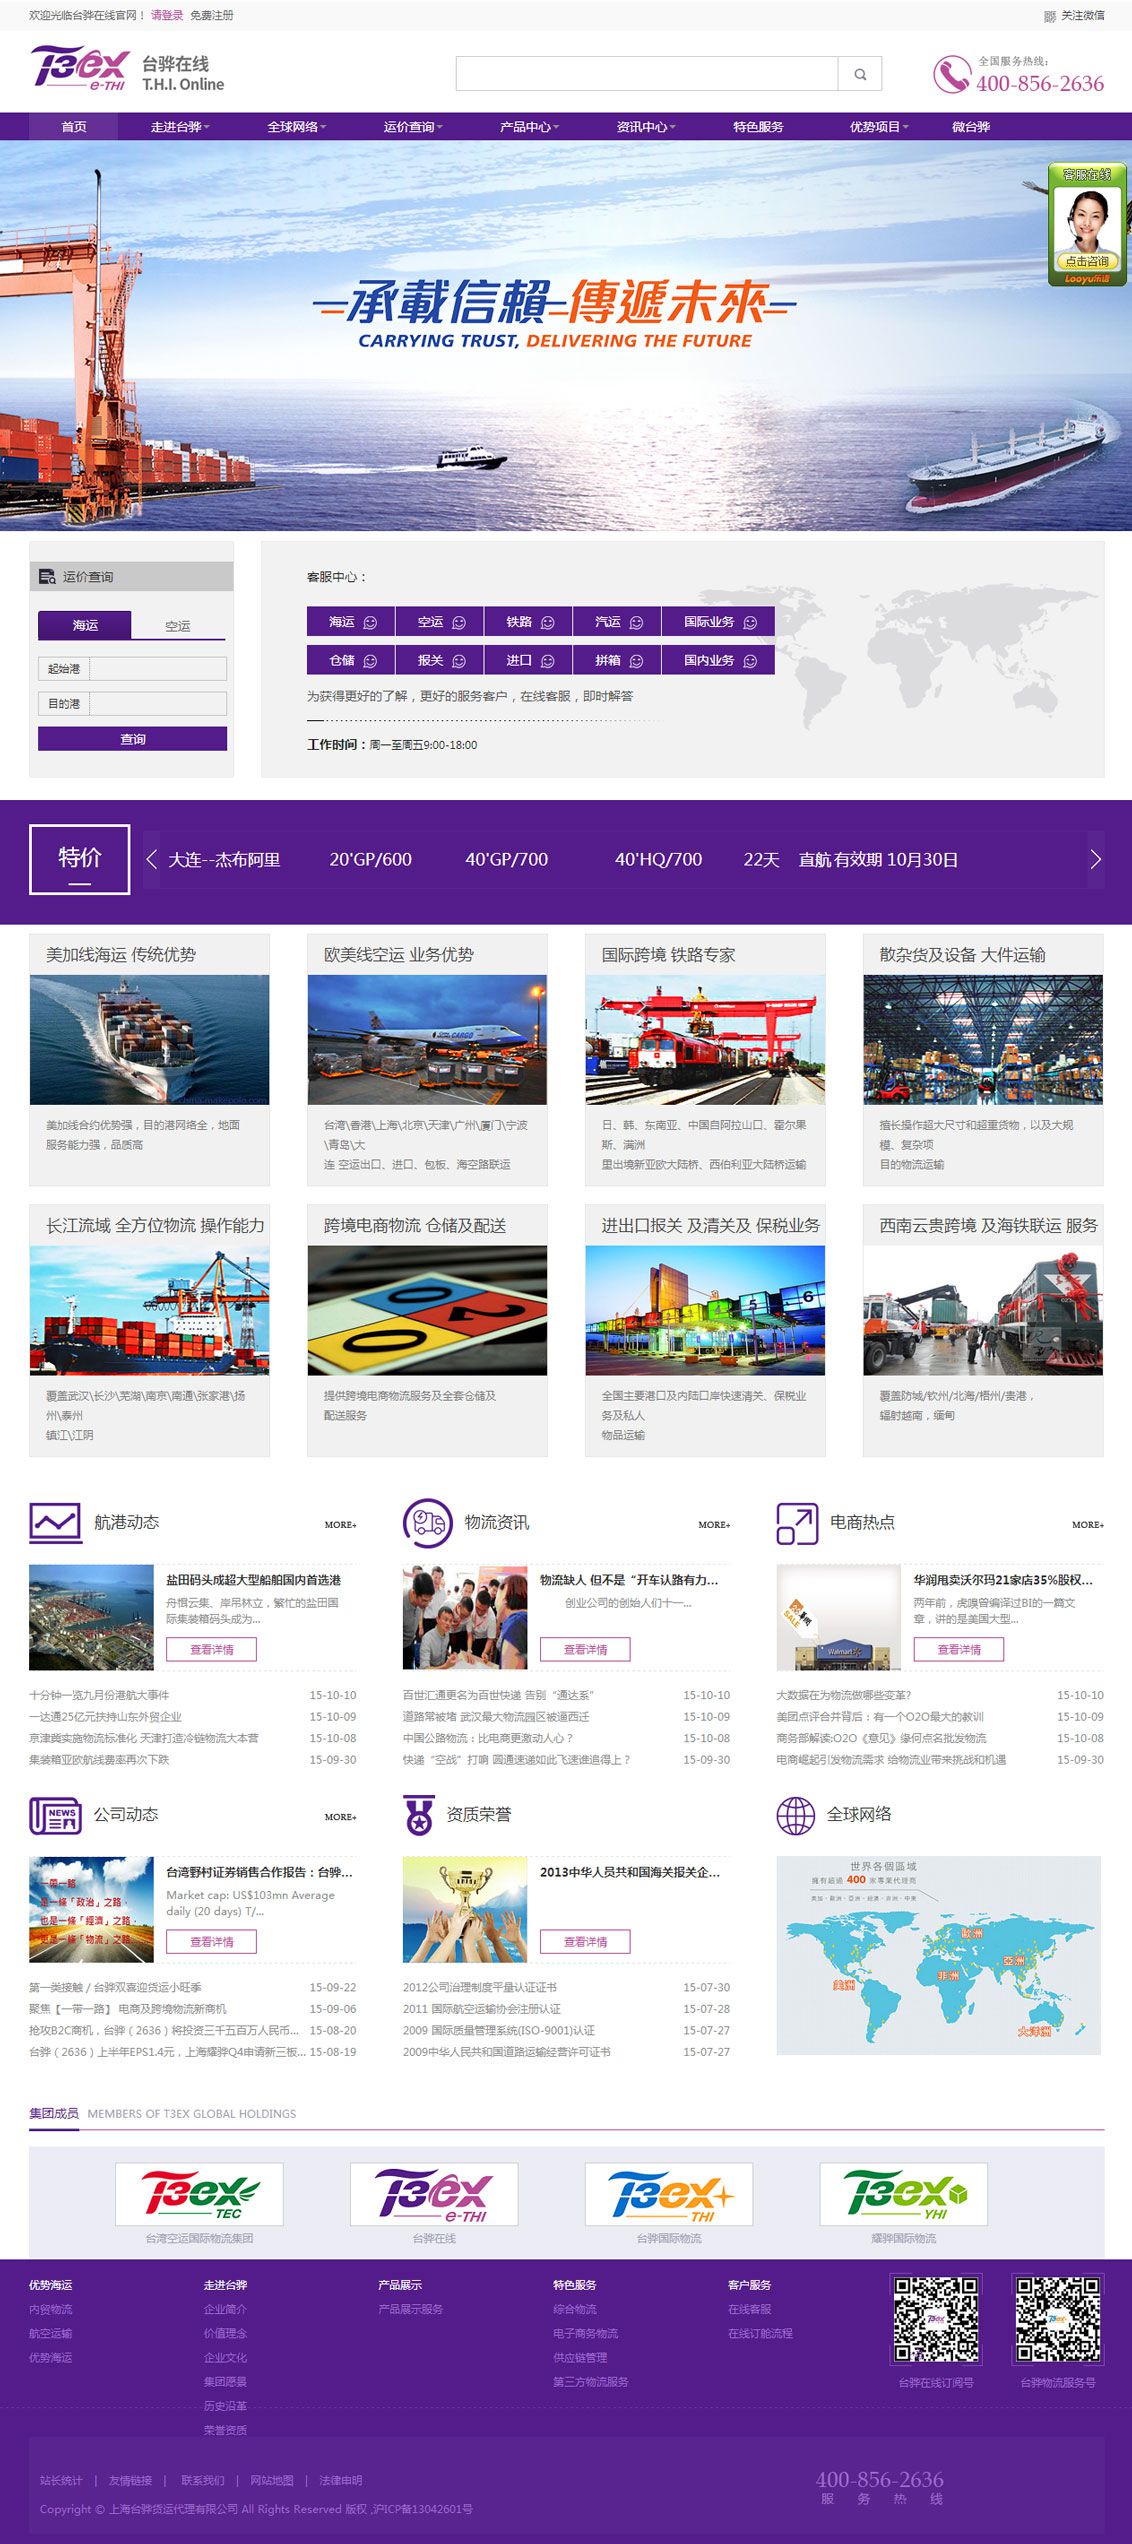Open 仓储 customer service chat

tap(351, 660)
